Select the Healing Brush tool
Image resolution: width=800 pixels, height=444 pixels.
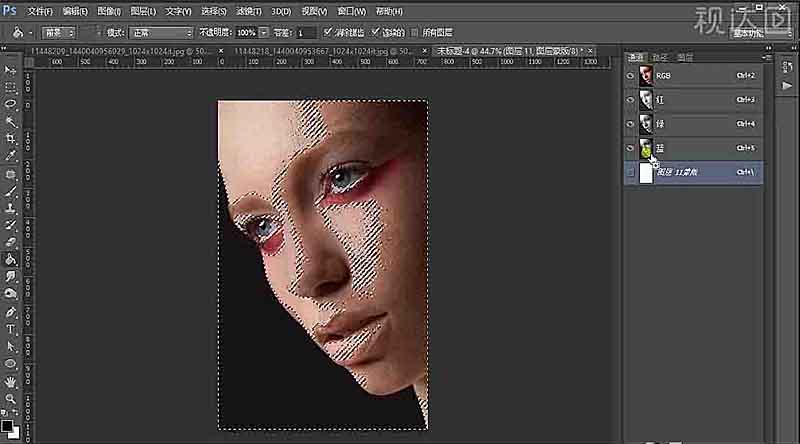10,175
